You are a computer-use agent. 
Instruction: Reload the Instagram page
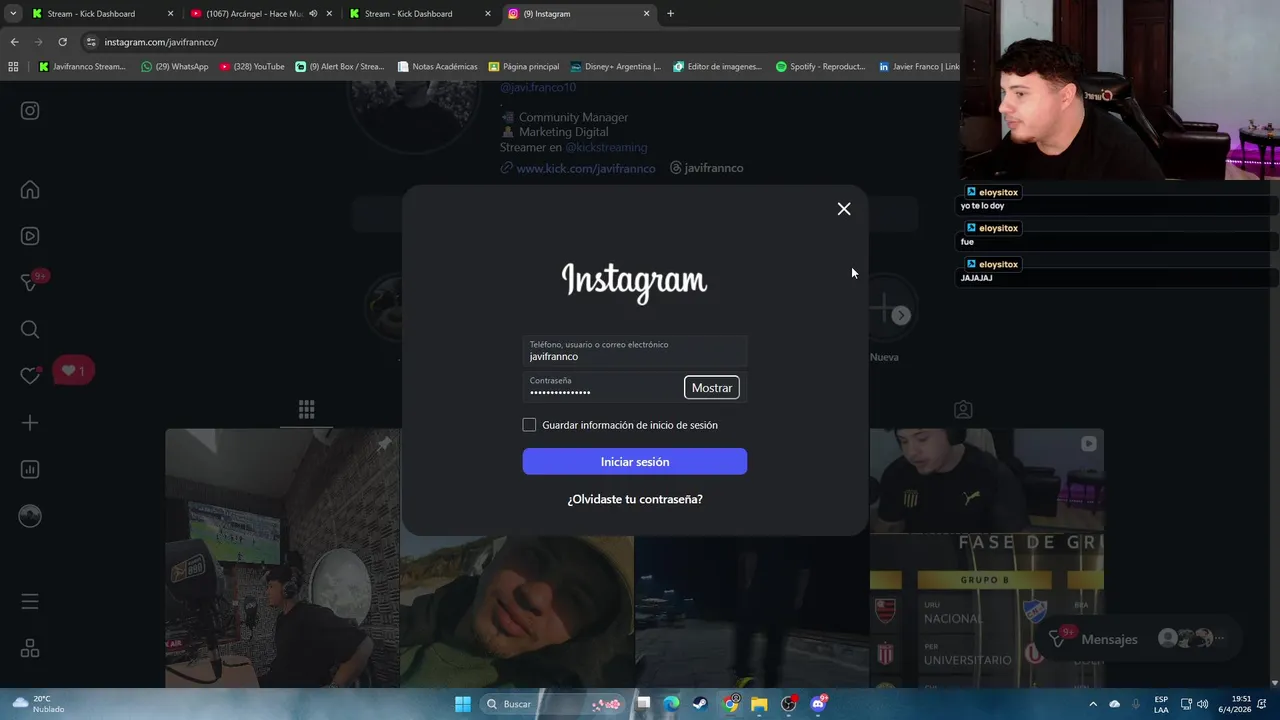pyautogui.click(x=62, y=42)
